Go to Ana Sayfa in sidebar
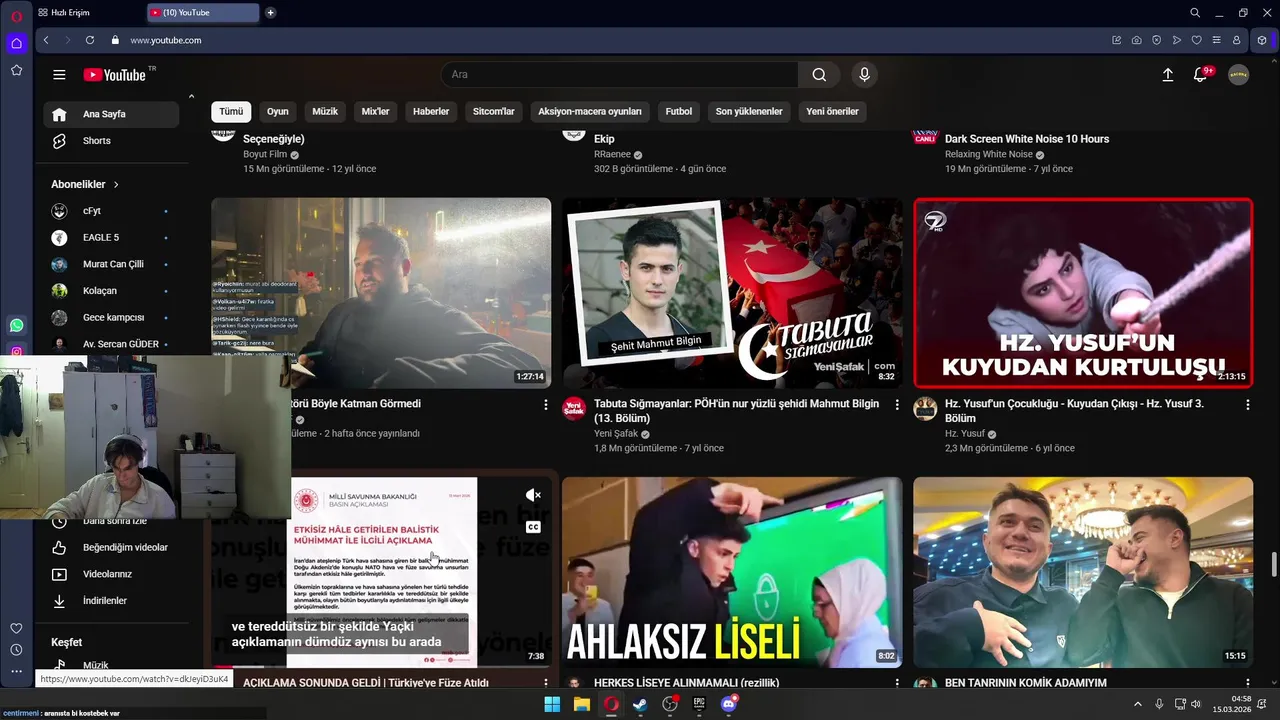Viewport: 1280px width, 720px height. click(111, 114)
